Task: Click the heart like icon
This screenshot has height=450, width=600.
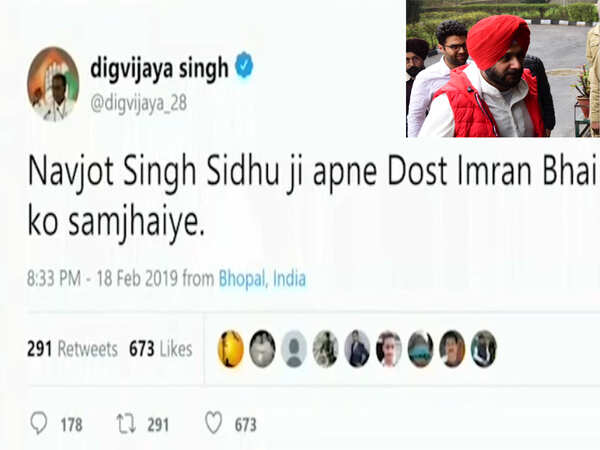Action: pos(214,422)
